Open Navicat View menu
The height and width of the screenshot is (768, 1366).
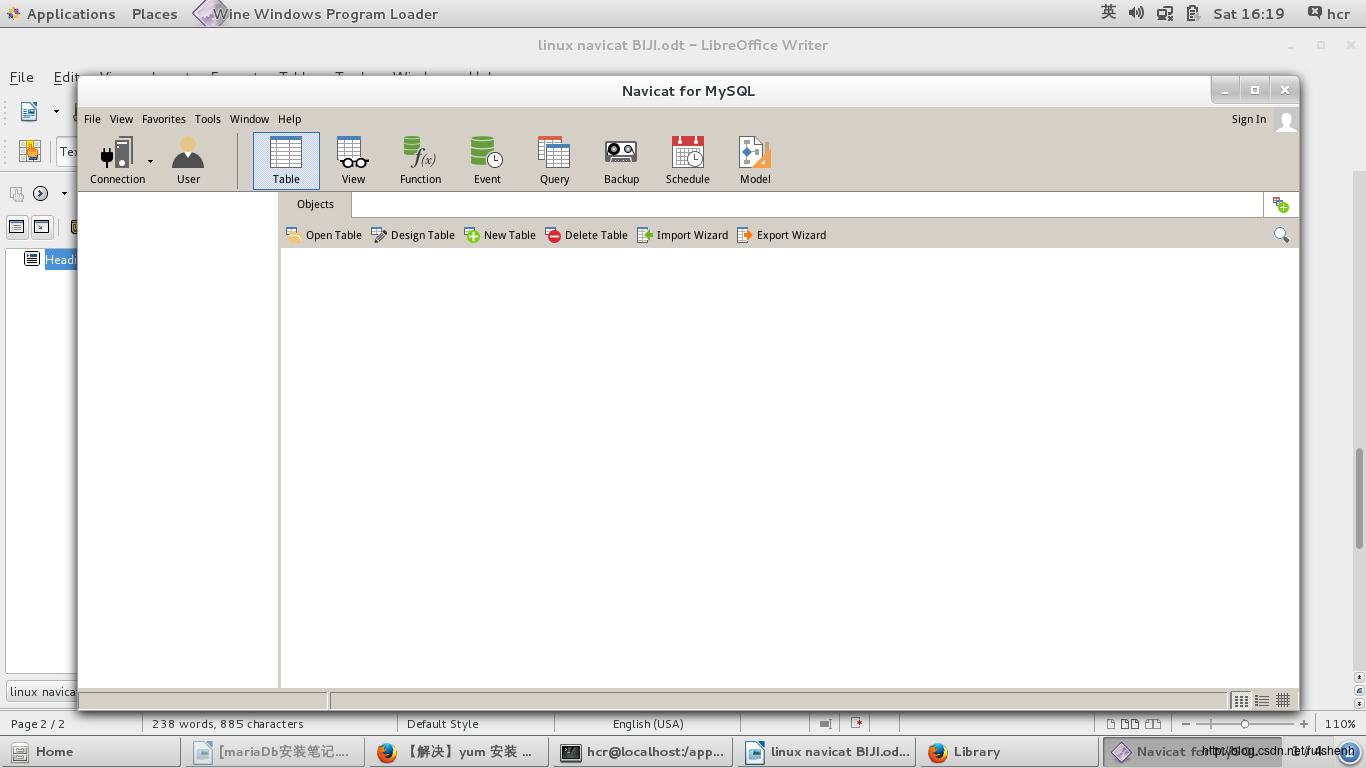(121, 119)
